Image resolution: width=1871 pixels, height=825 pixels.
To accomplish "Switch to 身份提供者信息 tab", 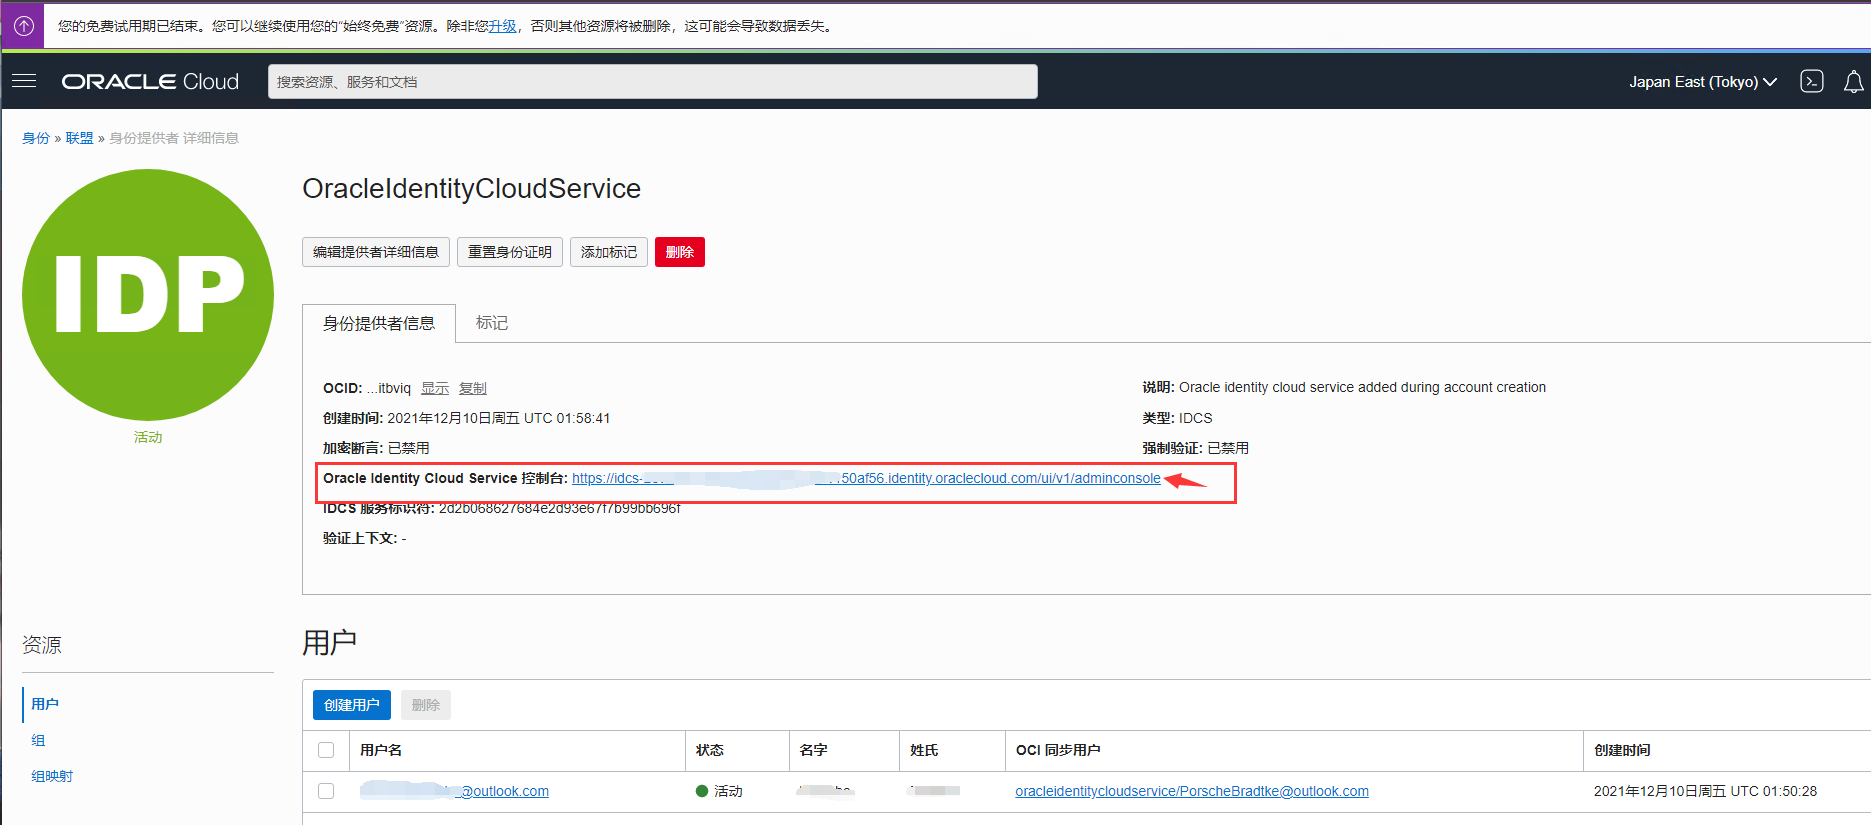I will click(x=379, y=323).
